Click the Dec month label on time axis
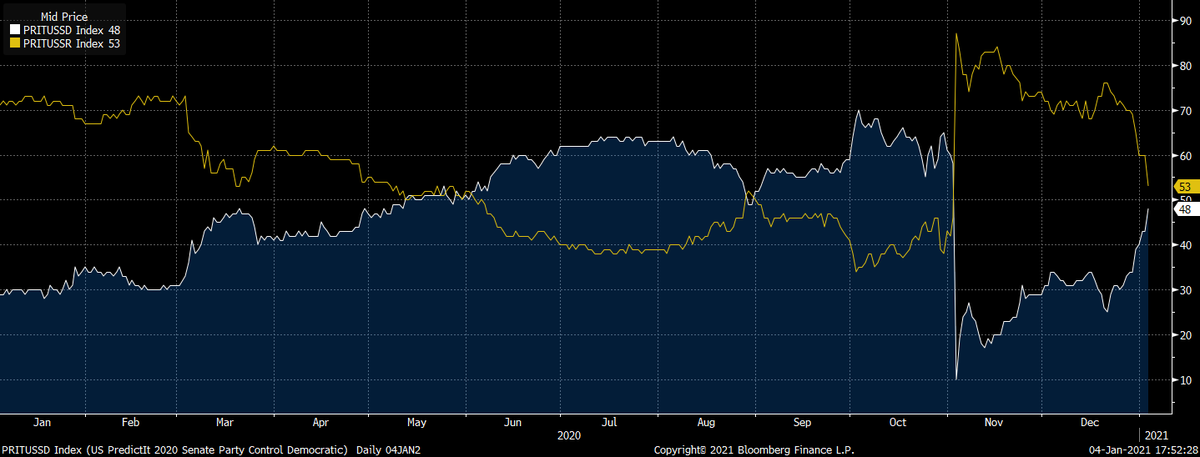The width and height of the screenshot is (1200, 457). click(1088, 422)
